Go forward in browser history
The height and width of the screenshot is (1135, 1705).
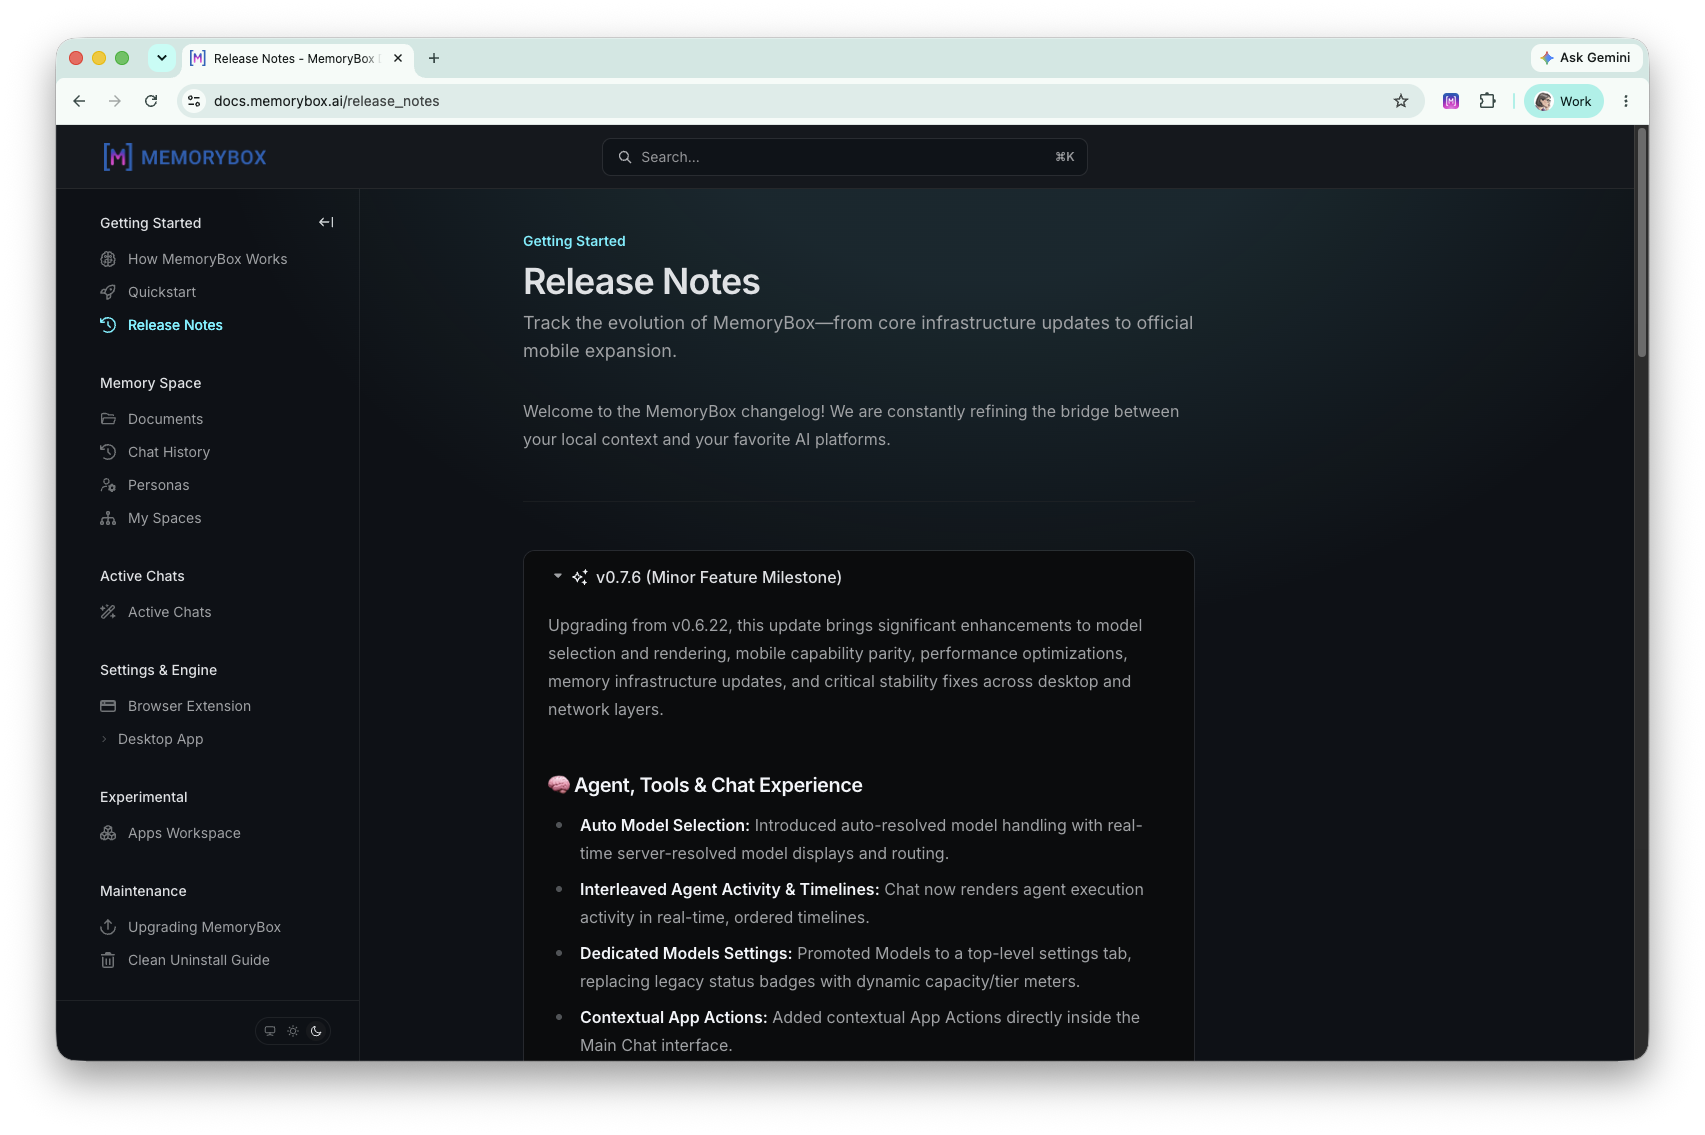click(115, 101)
